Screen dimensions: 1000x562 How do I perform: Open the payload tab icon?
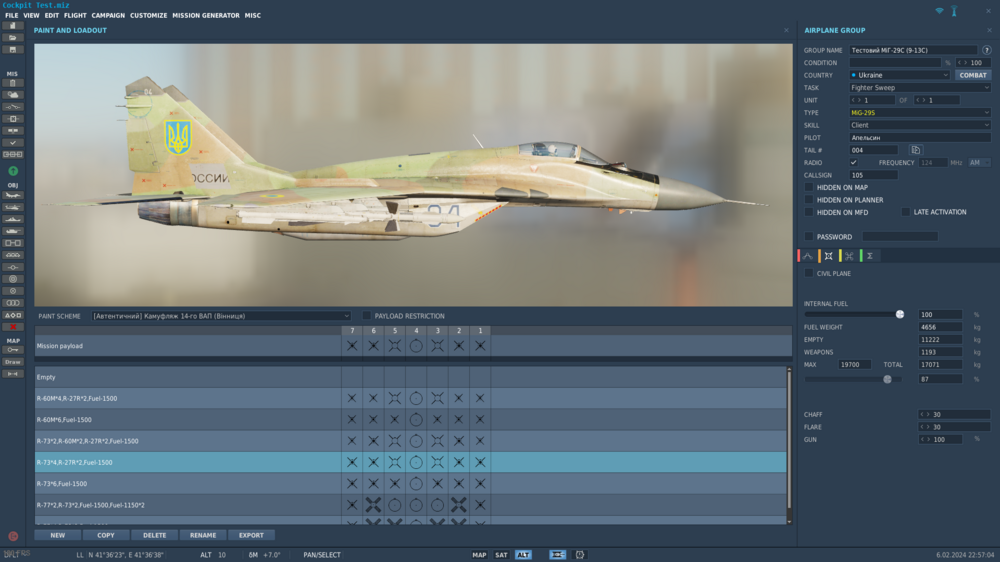[x=828, y=256]
